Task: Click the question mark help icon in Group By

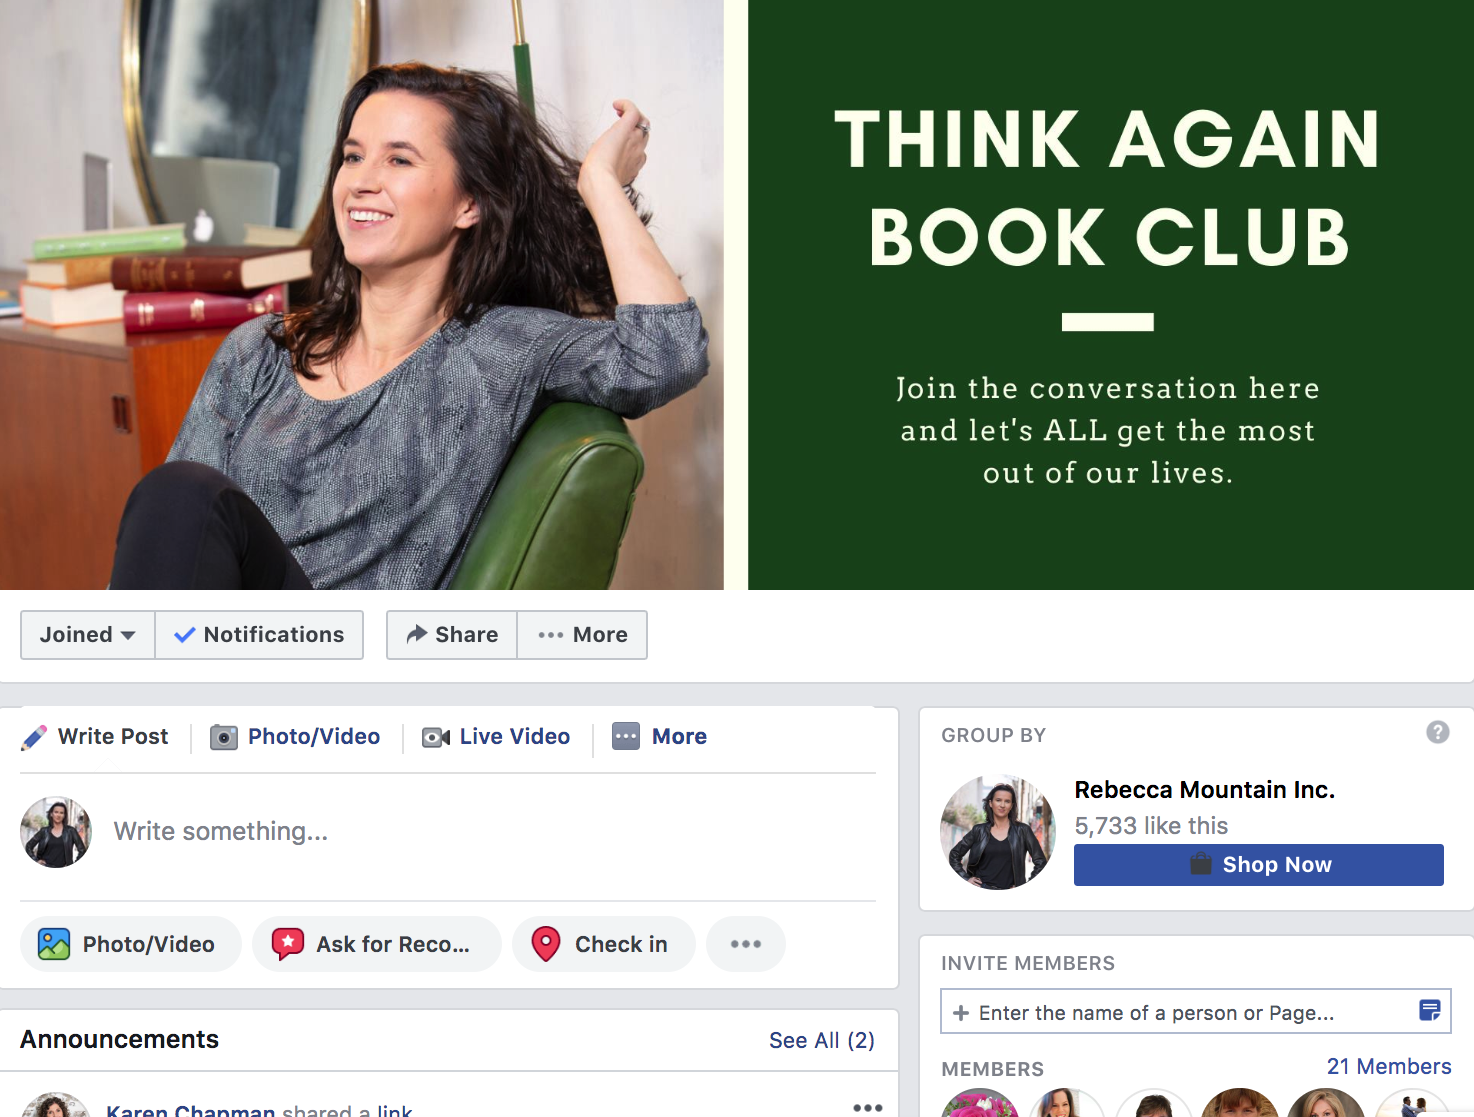Action: [1438, 732]
